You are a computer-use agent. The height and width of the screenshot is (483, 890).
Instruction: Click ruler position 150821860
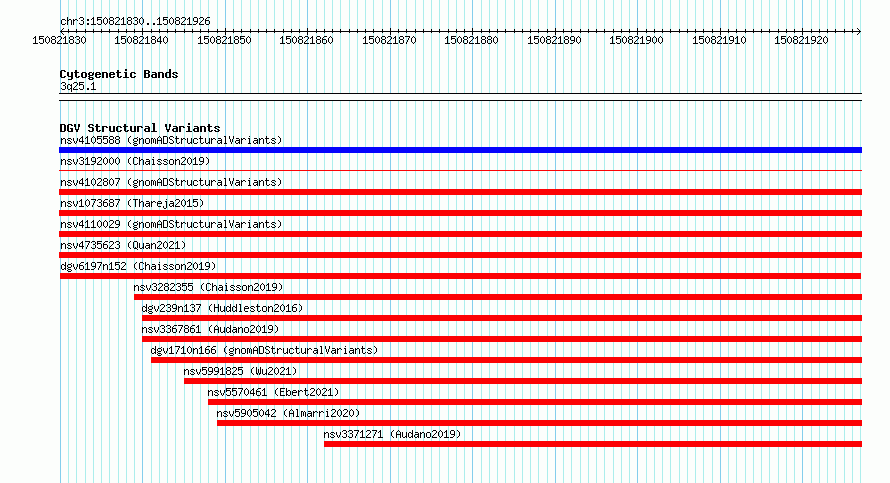[x=307, y=40]
